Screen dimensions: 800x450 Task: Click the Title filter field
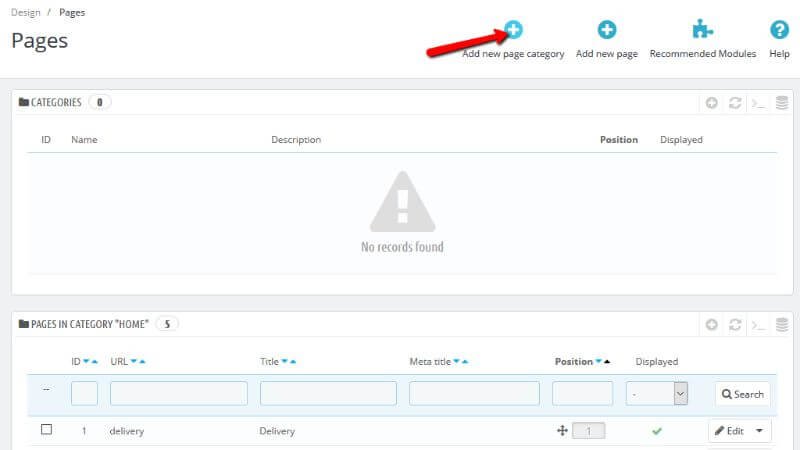[x=328, y=393]
